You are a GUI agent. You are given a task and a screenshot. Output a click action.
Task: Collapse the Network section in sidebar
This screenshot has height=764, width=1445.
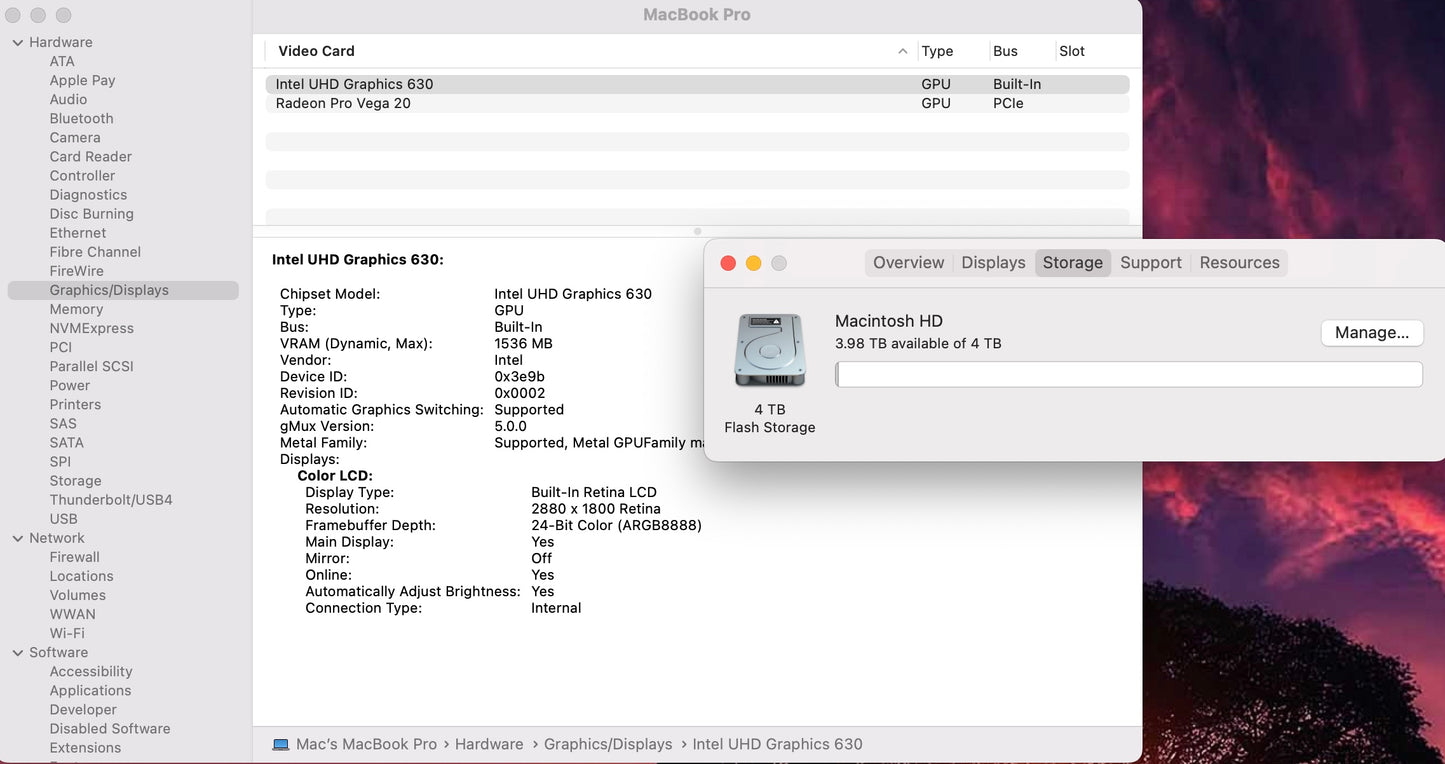pyautogui.click(x=18, y=538)
